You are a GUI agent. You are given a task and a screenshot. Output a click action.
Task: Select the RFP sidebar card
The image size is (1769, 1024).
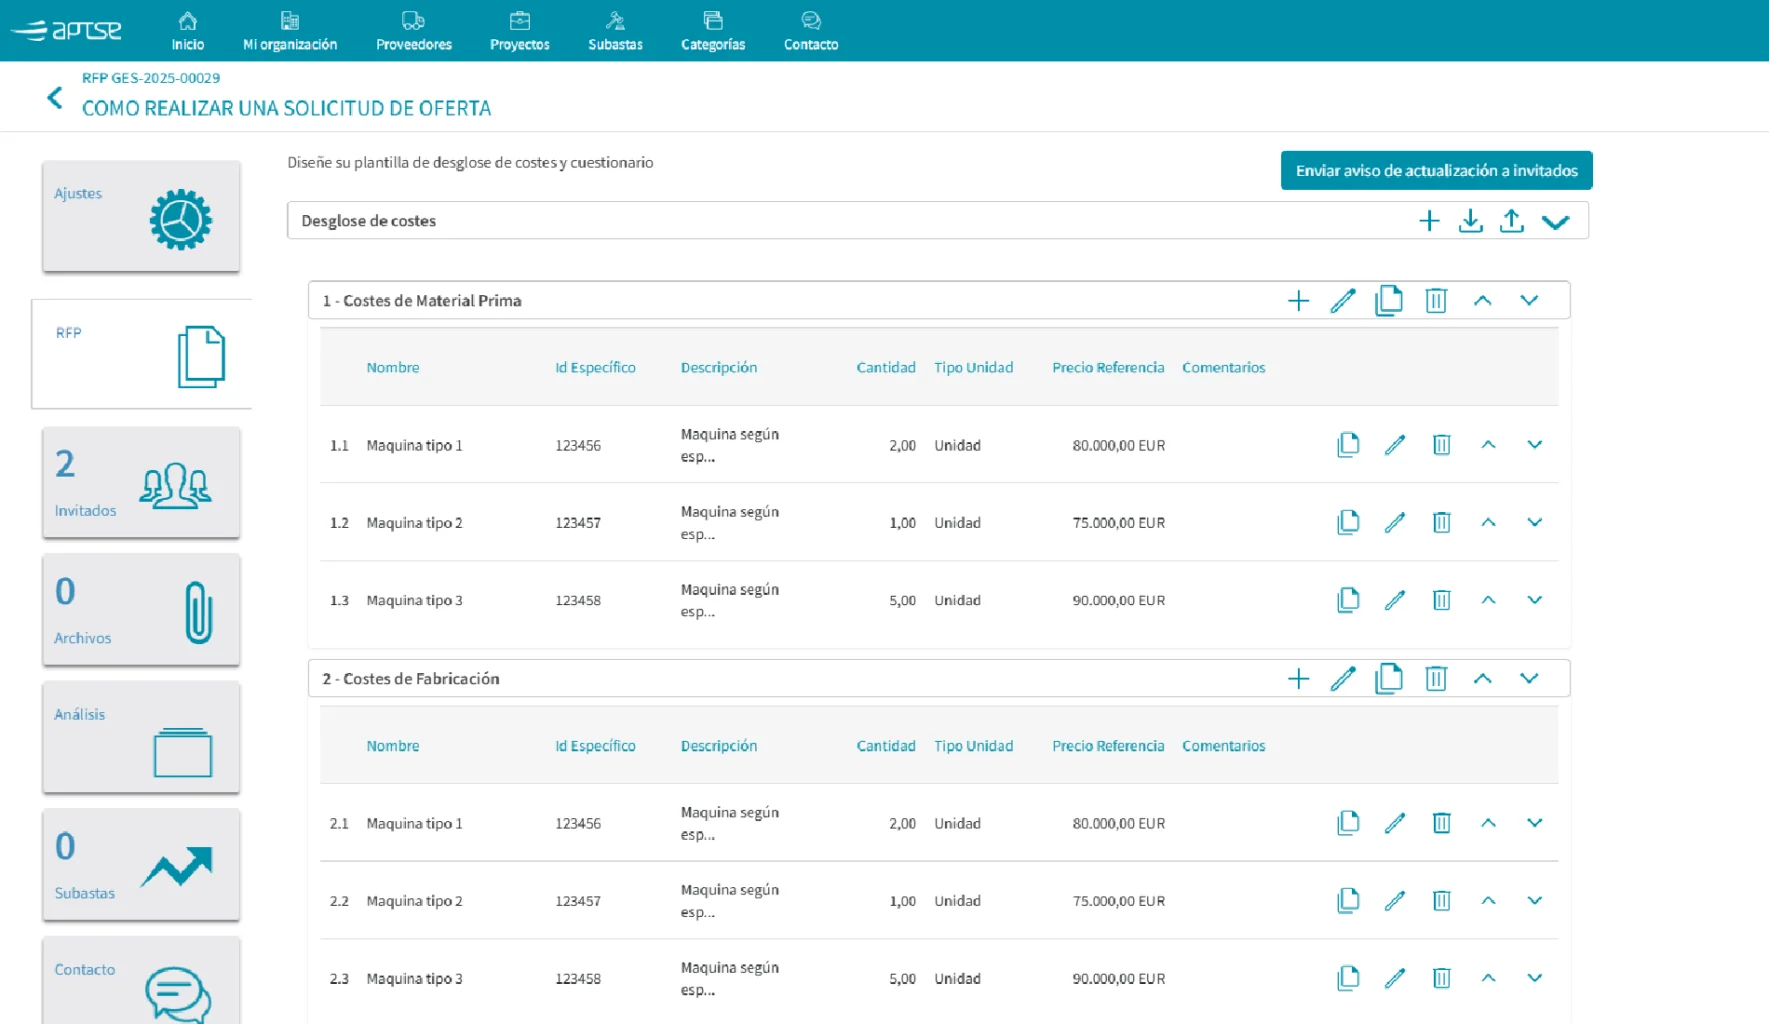140,355
